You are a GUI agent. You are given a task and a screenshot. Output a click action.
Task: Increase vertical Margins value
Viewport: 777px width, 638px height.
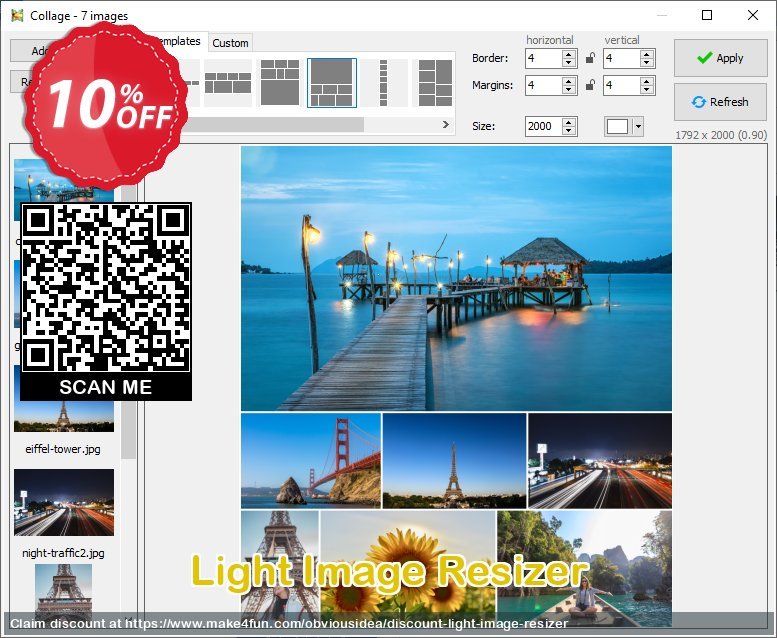(x=646, y=81)
